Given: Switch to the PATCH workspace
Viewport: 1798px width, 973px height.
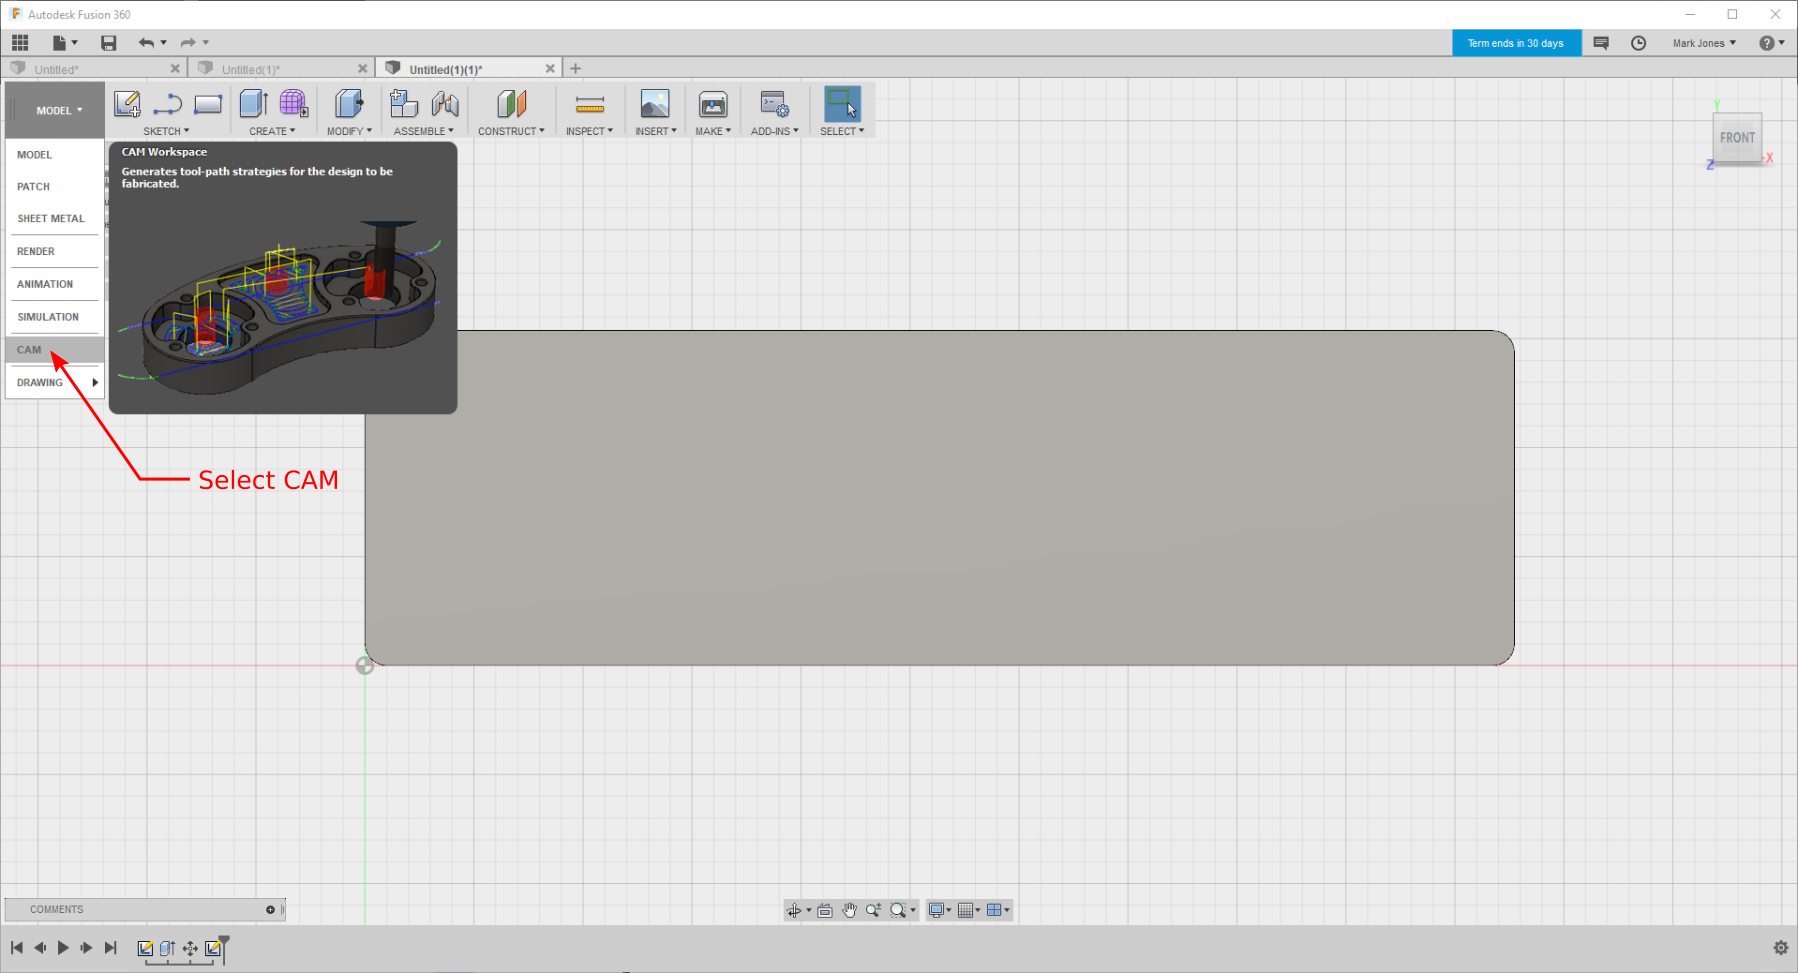Looking at the screenshot, I should point(54,187).
